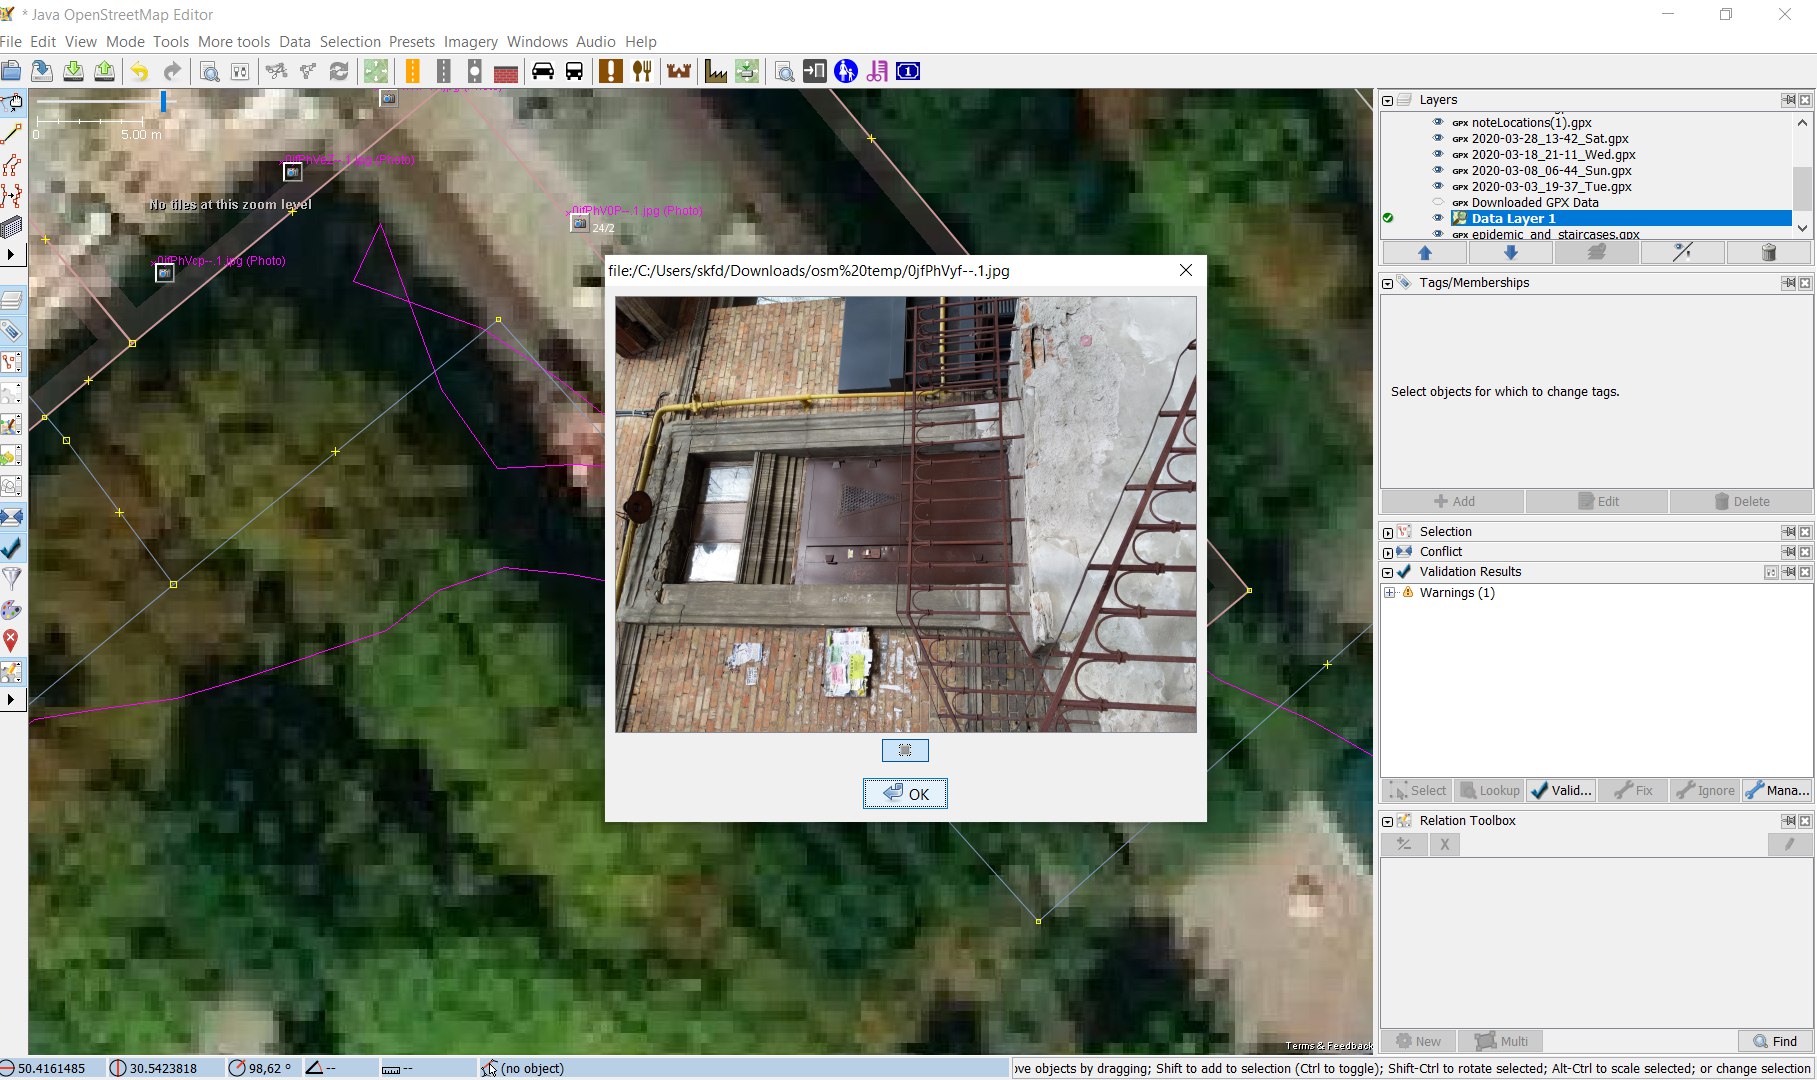Click the Mana... button in Validation Results
The width and height of the screenshot is (1817, 1080).
pyautogui.click(x=1777, y=790)
